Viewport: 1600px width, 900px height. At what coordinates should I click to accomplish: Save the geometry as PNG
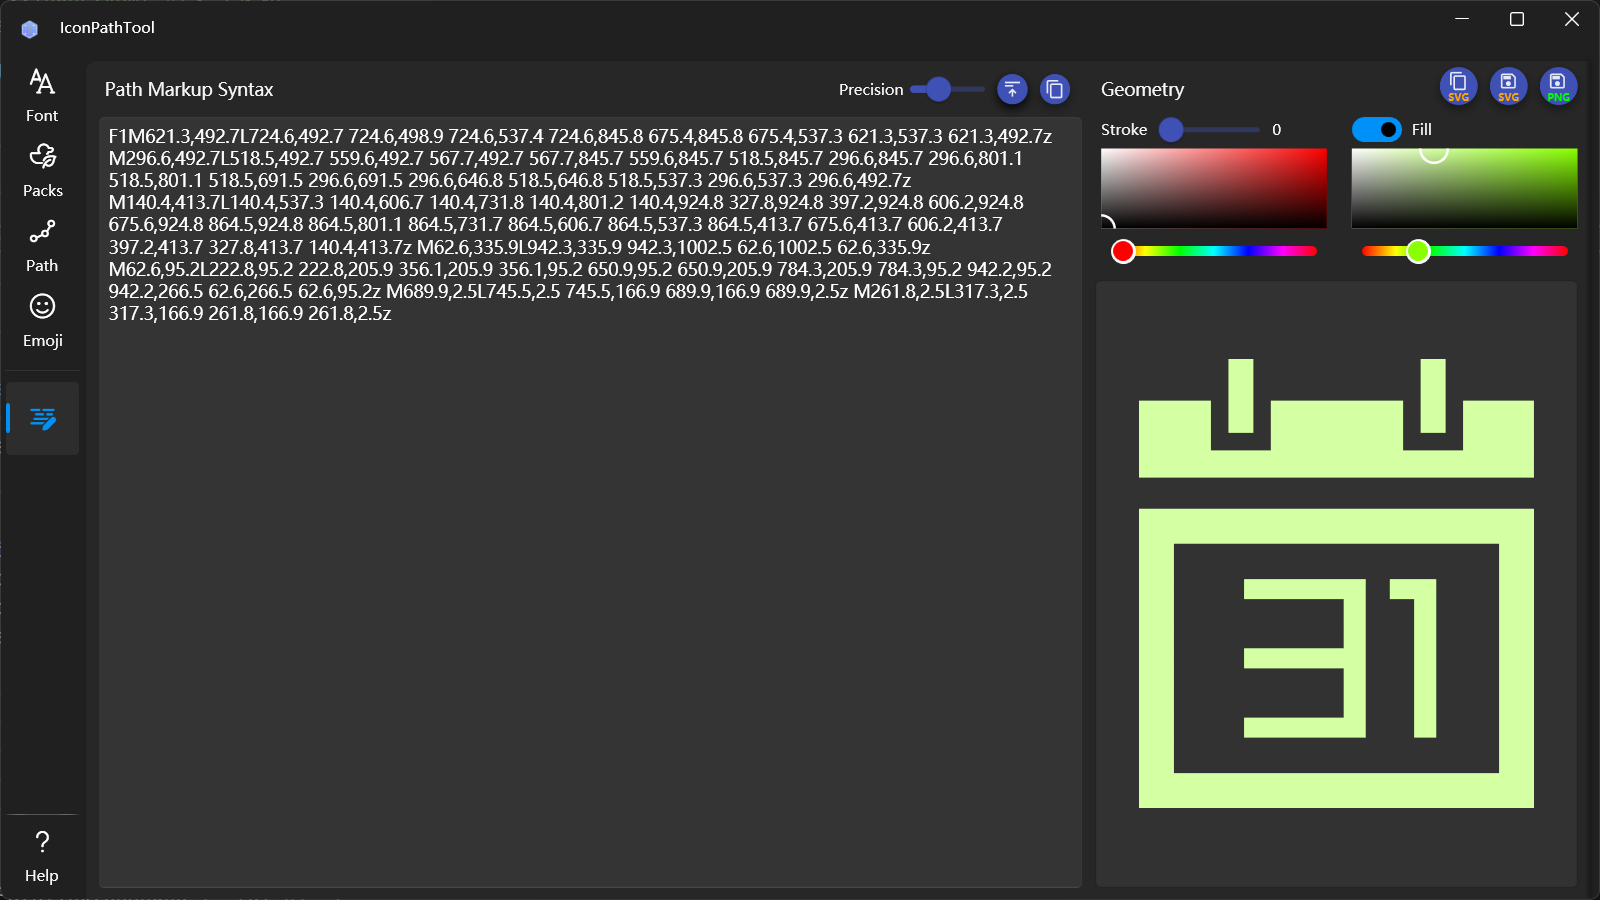click(x=1558, y=86)
